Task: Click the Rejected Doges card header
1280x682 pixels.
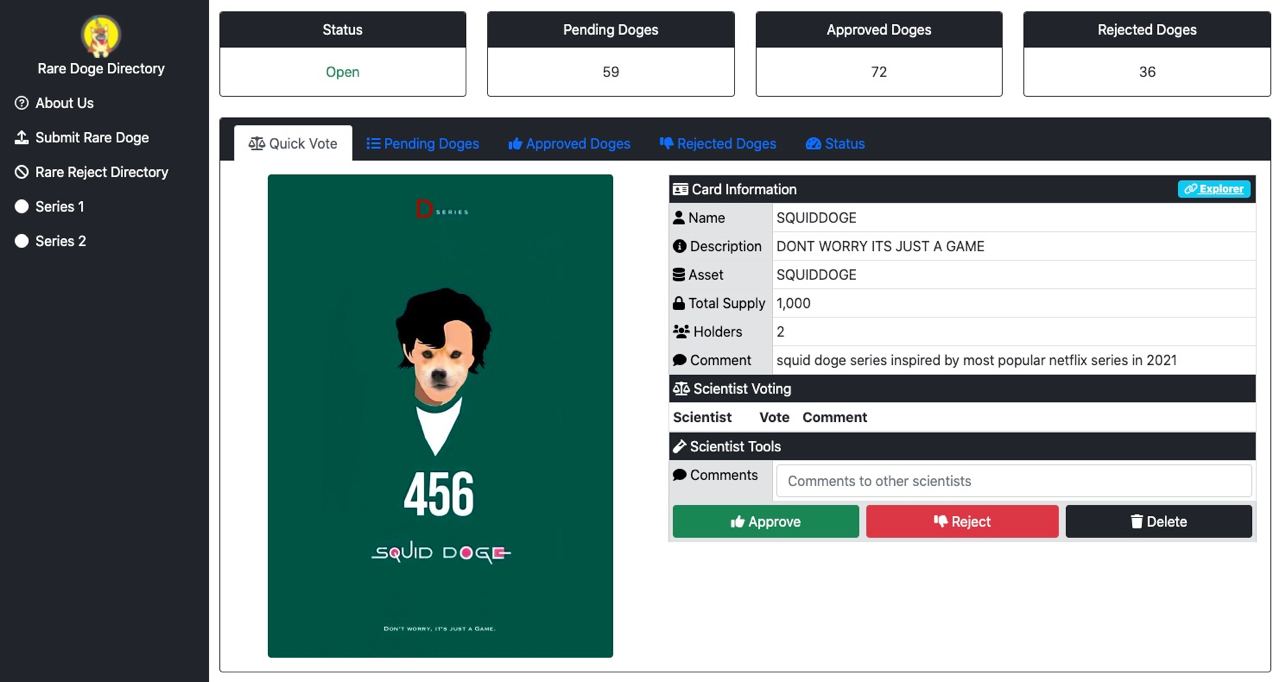Action: click(1147, 30)
